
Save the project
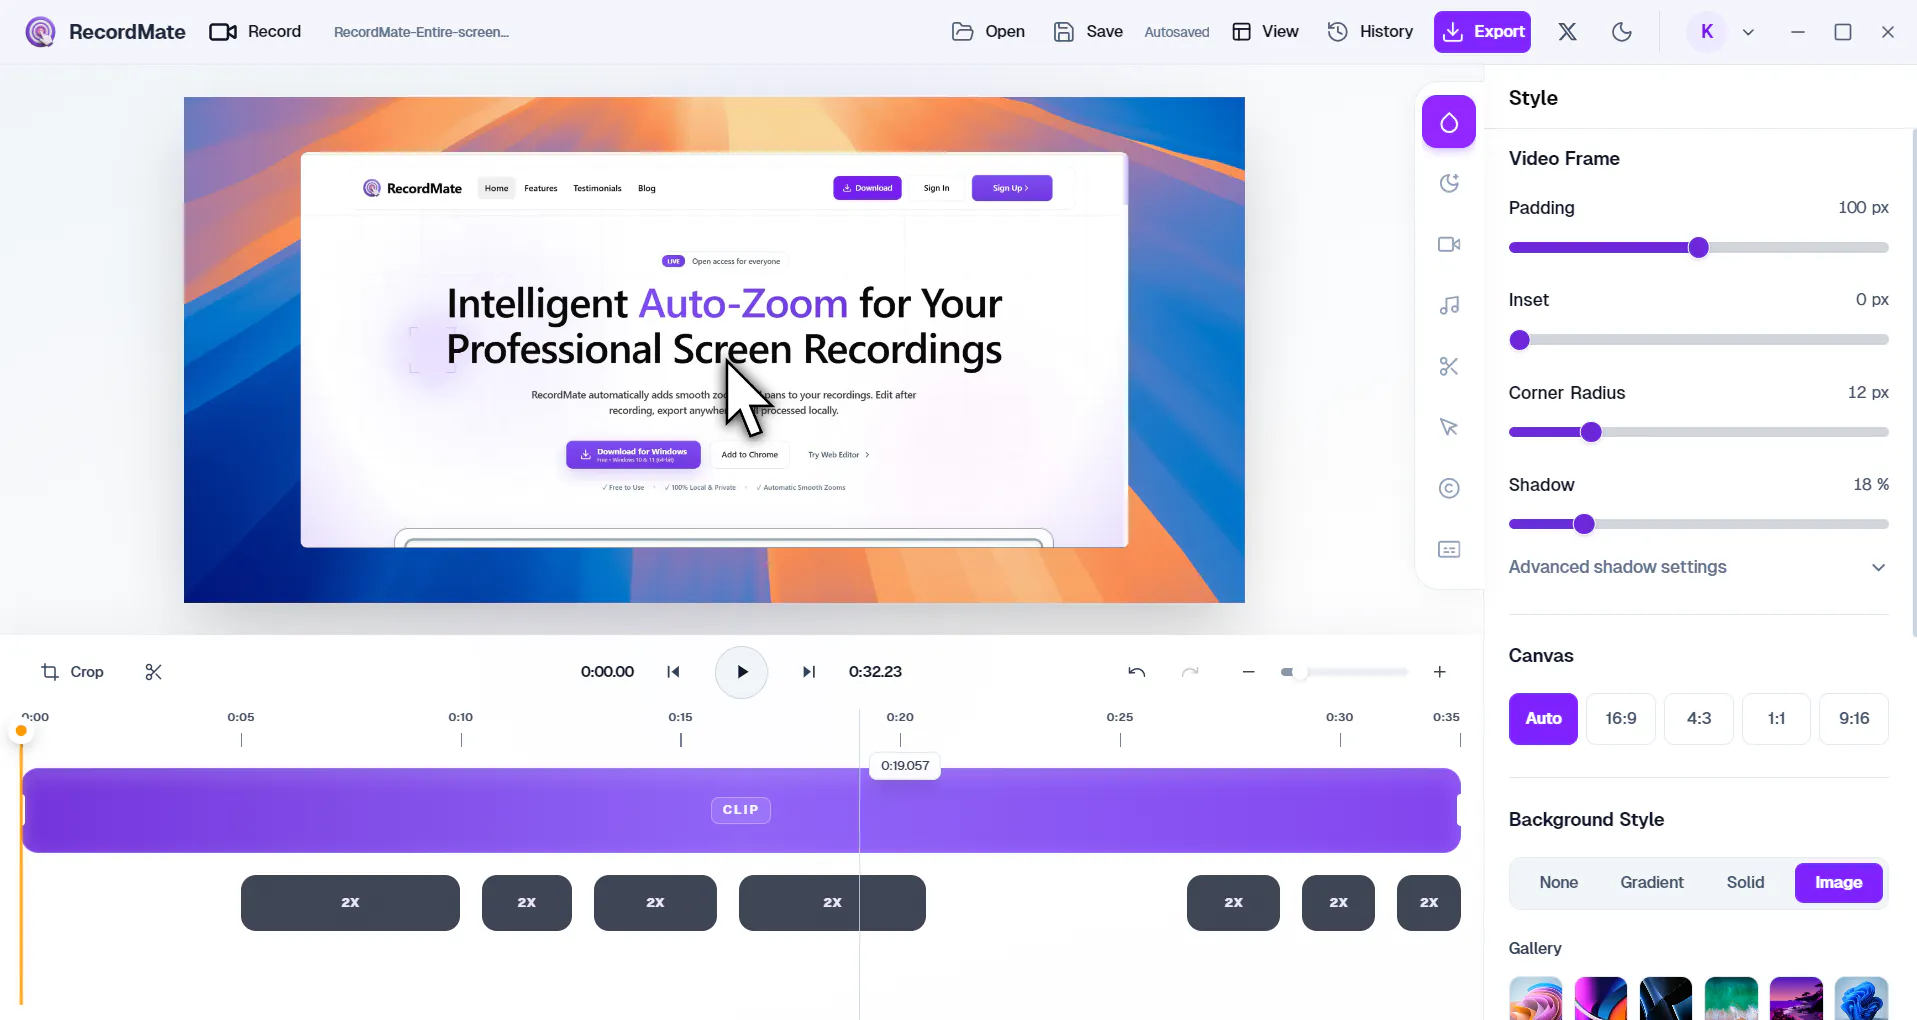coord(1088,32)
